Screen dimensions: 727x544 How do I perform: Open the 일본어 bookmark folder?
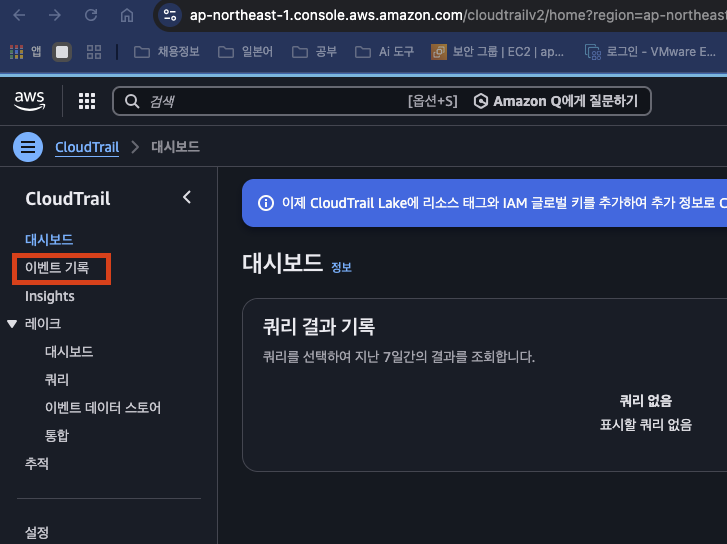click(245, 51)
